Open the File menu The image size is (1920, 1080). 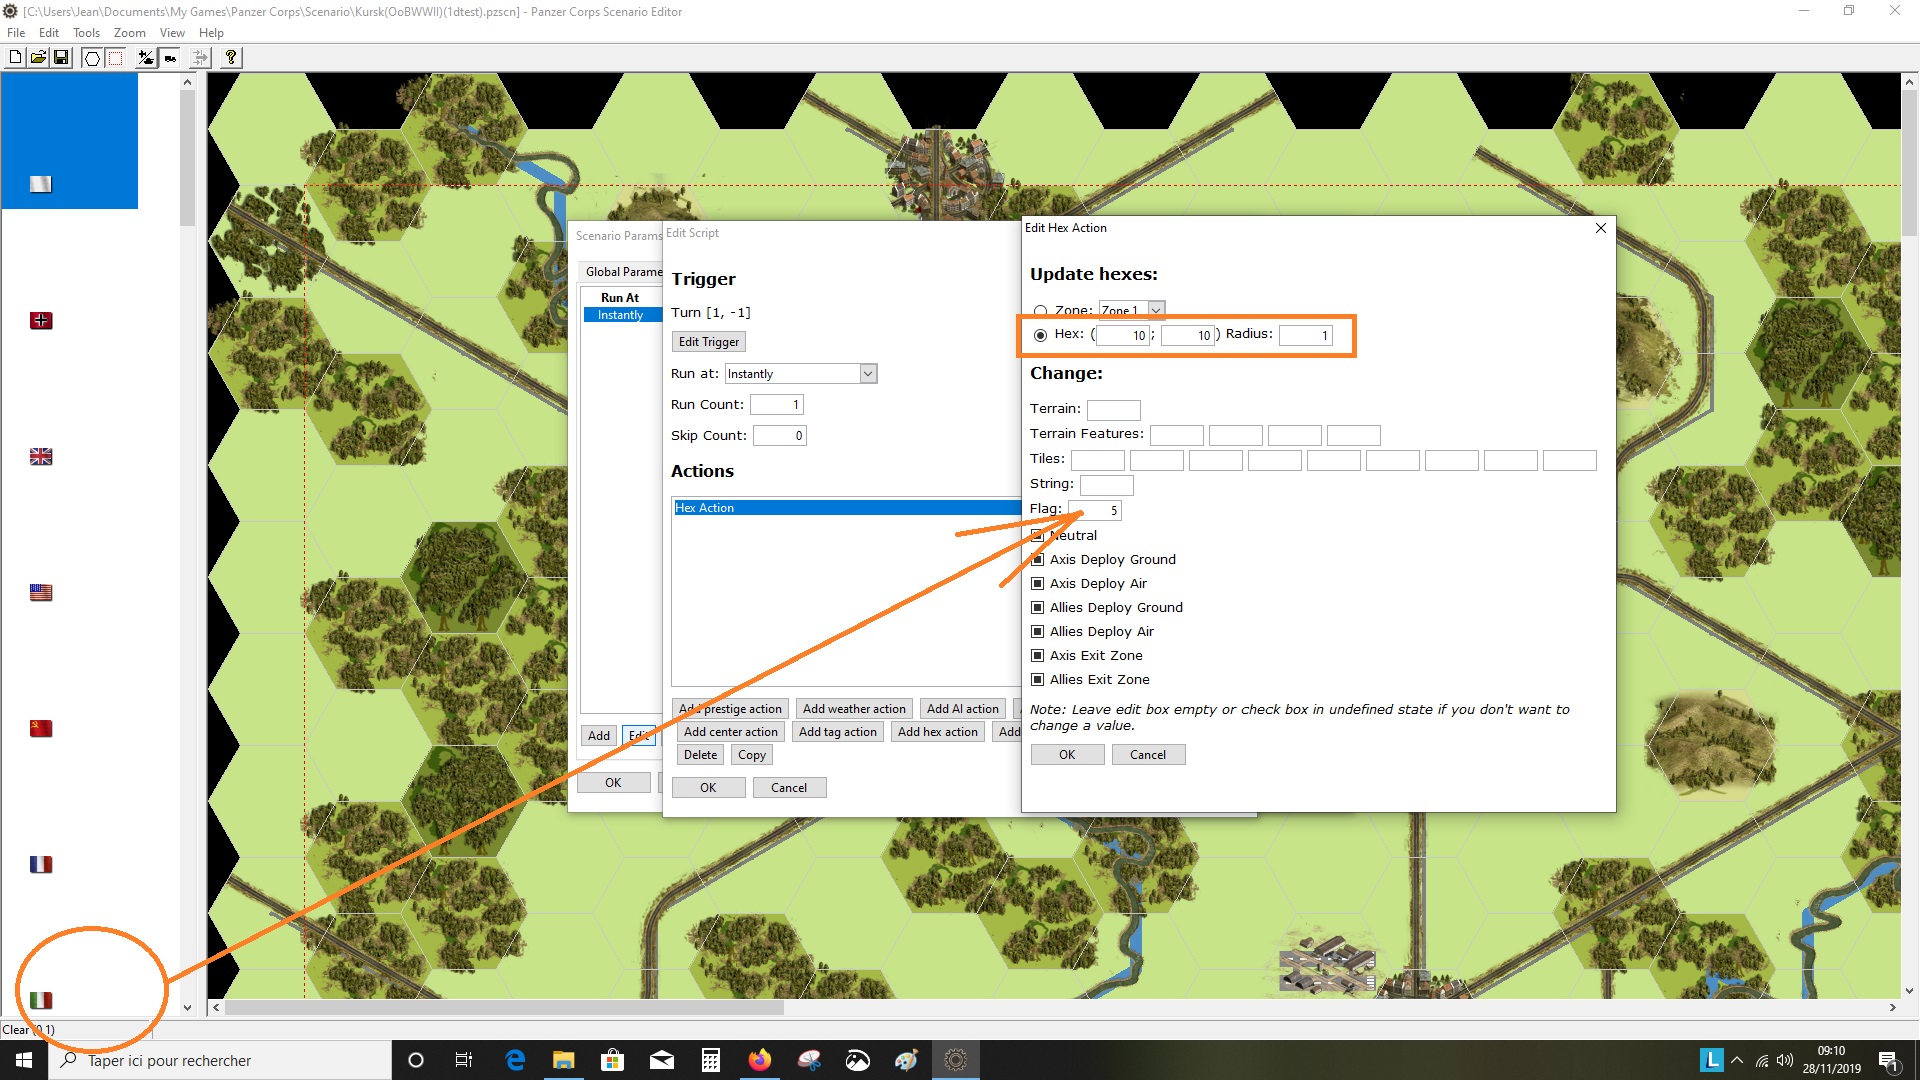click(x=16, y=33)
